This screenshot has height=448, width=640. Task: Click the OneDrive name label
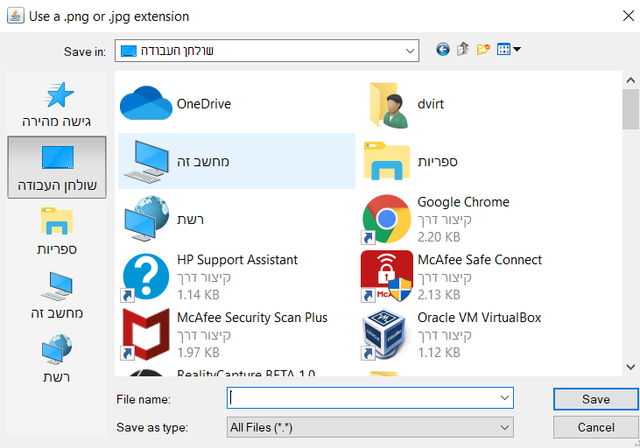pos(204,104)
